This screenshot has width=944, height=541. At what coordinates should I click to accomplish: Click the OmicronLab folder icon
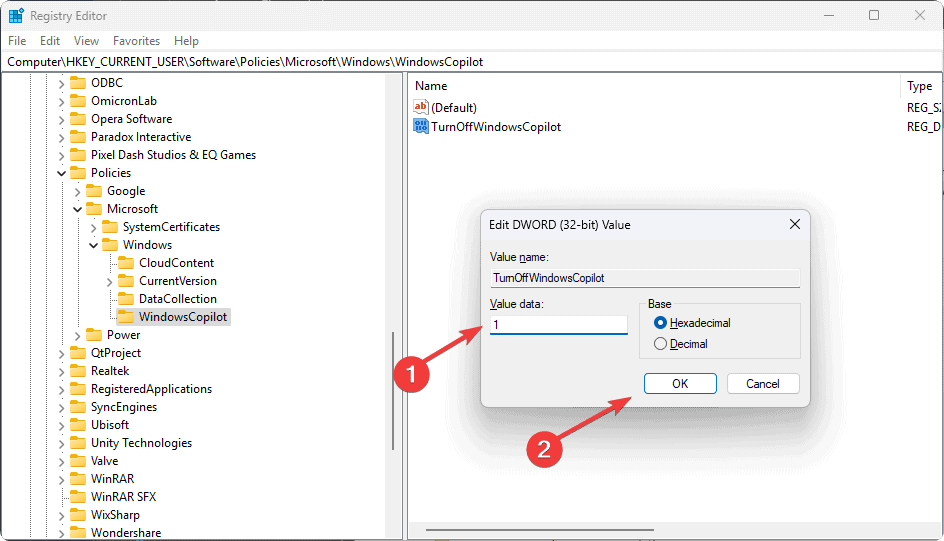coord(78,100)
